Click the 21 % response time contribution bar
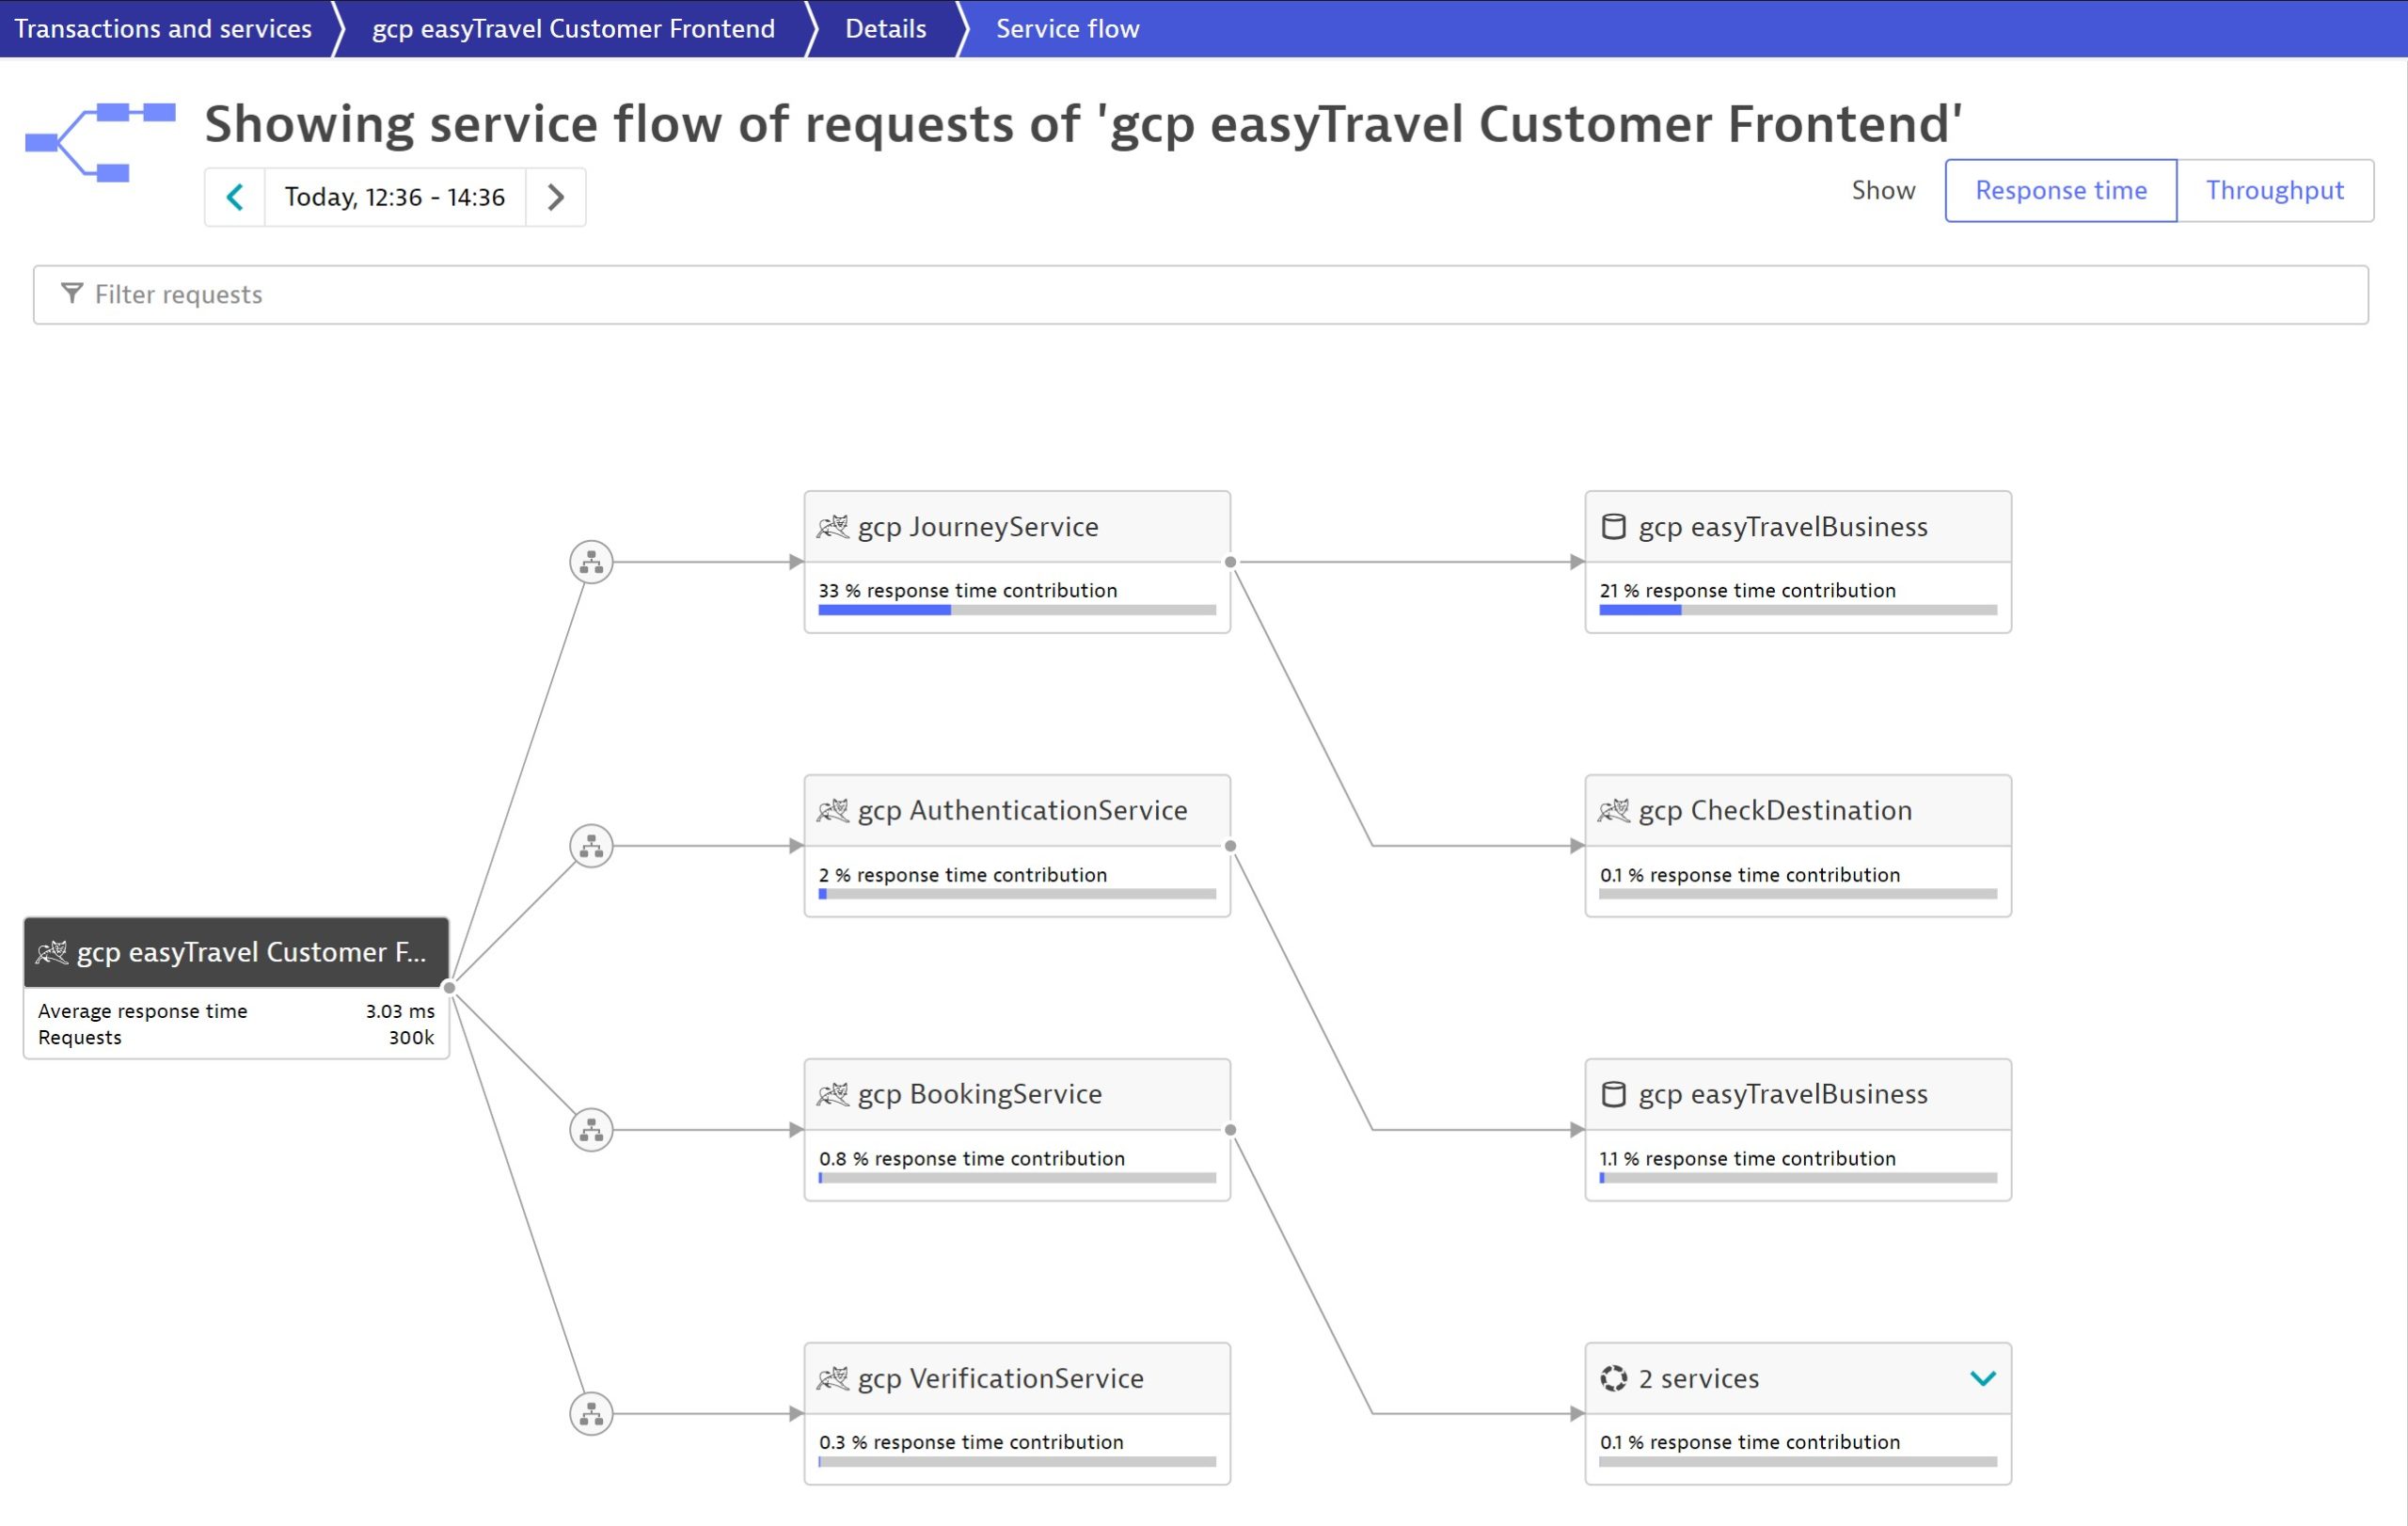This screenshot has height=1526, width=2408. click(1798, 610)
